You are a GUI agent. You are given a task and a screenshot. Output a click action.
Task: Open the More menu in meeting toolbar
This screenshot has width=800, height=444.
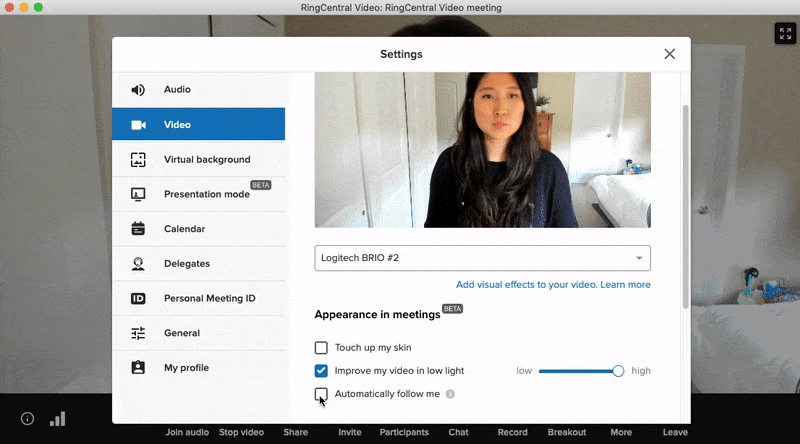[x=621, y=432]
